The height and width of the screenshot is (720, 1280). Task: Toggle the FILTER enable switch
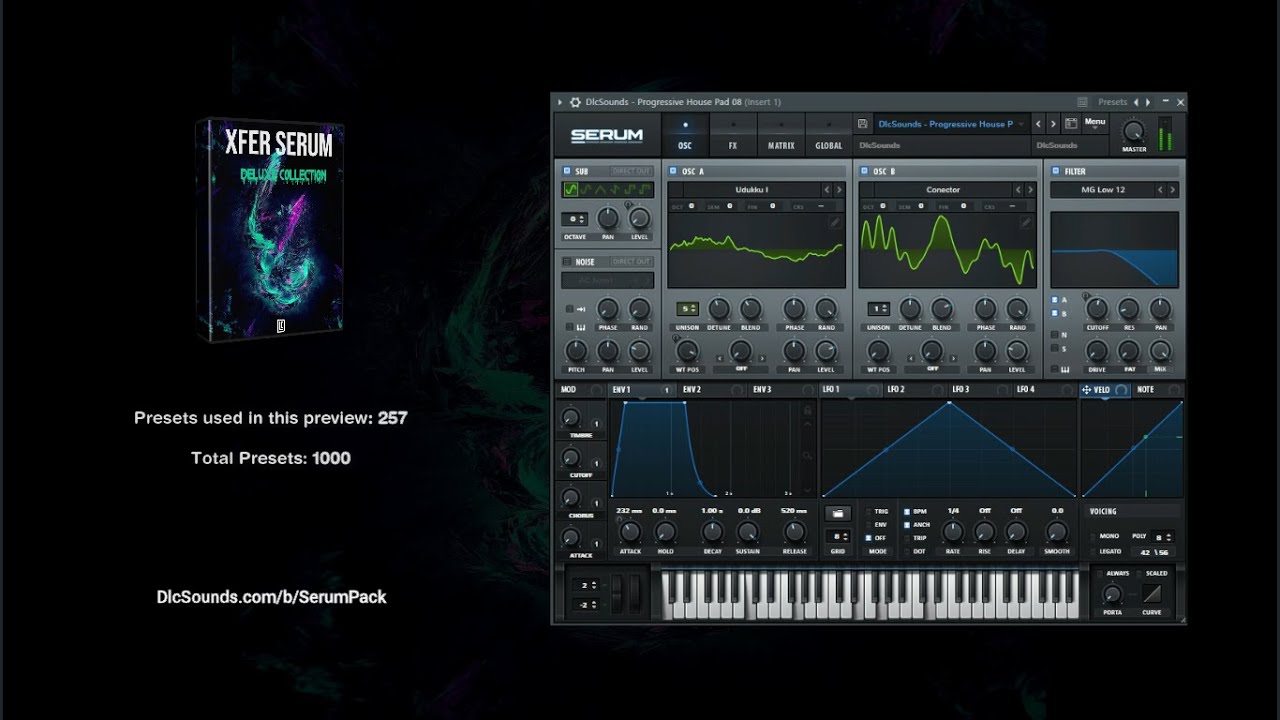click(1055, 171)
